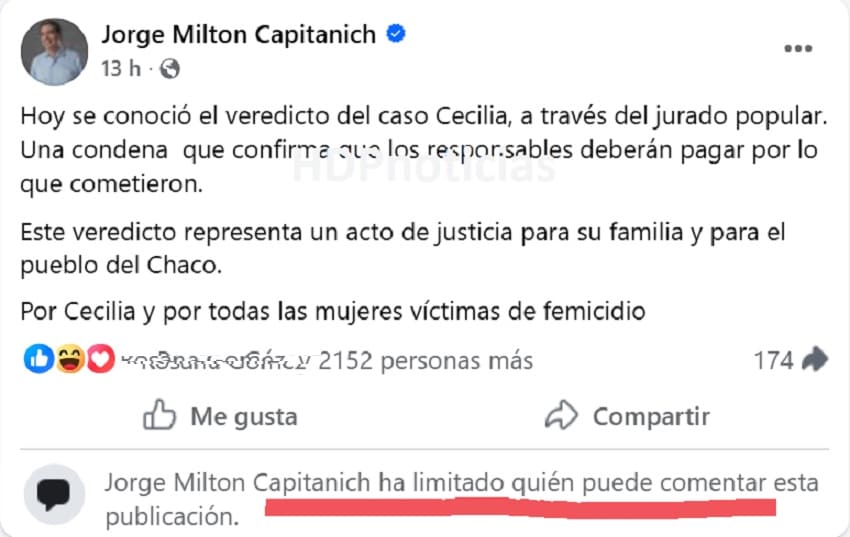850x537 pixels.
Task: Click the black comment bubble icon
Action: coord(53,496)
